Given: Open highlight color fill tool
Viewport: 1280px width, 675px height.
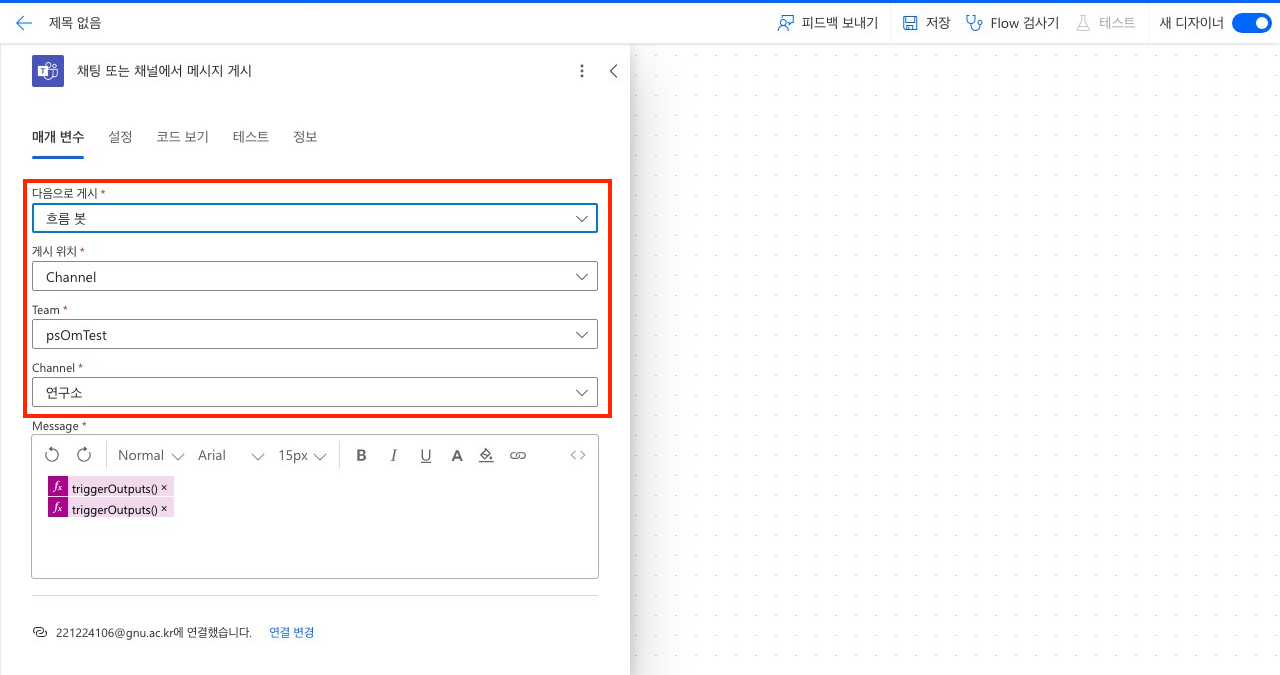Looking at the screenshot, I should 486,455.
